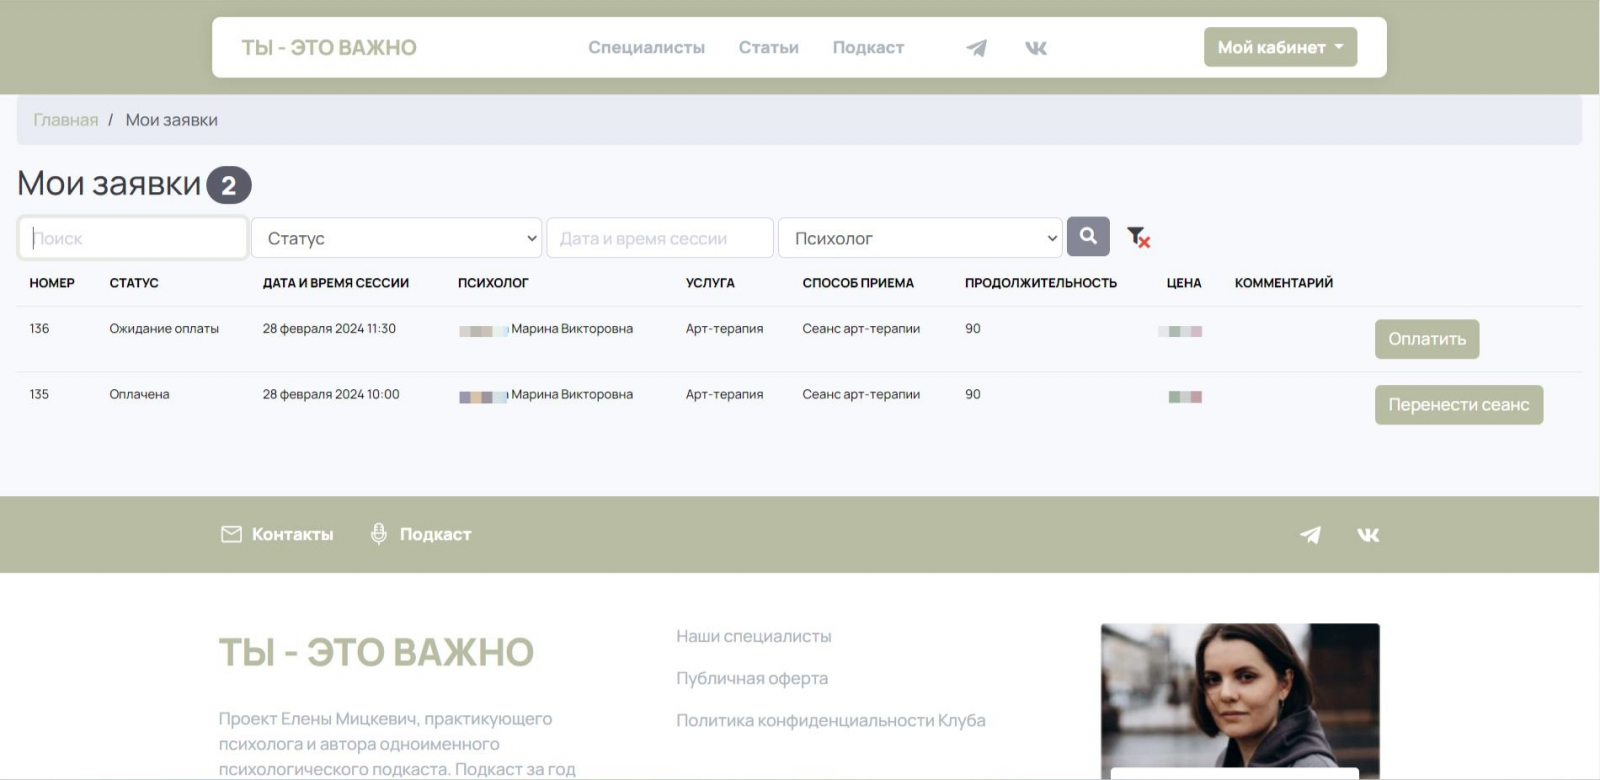Click the КОММЕНТАРИЙ column header

[1284, 283]
